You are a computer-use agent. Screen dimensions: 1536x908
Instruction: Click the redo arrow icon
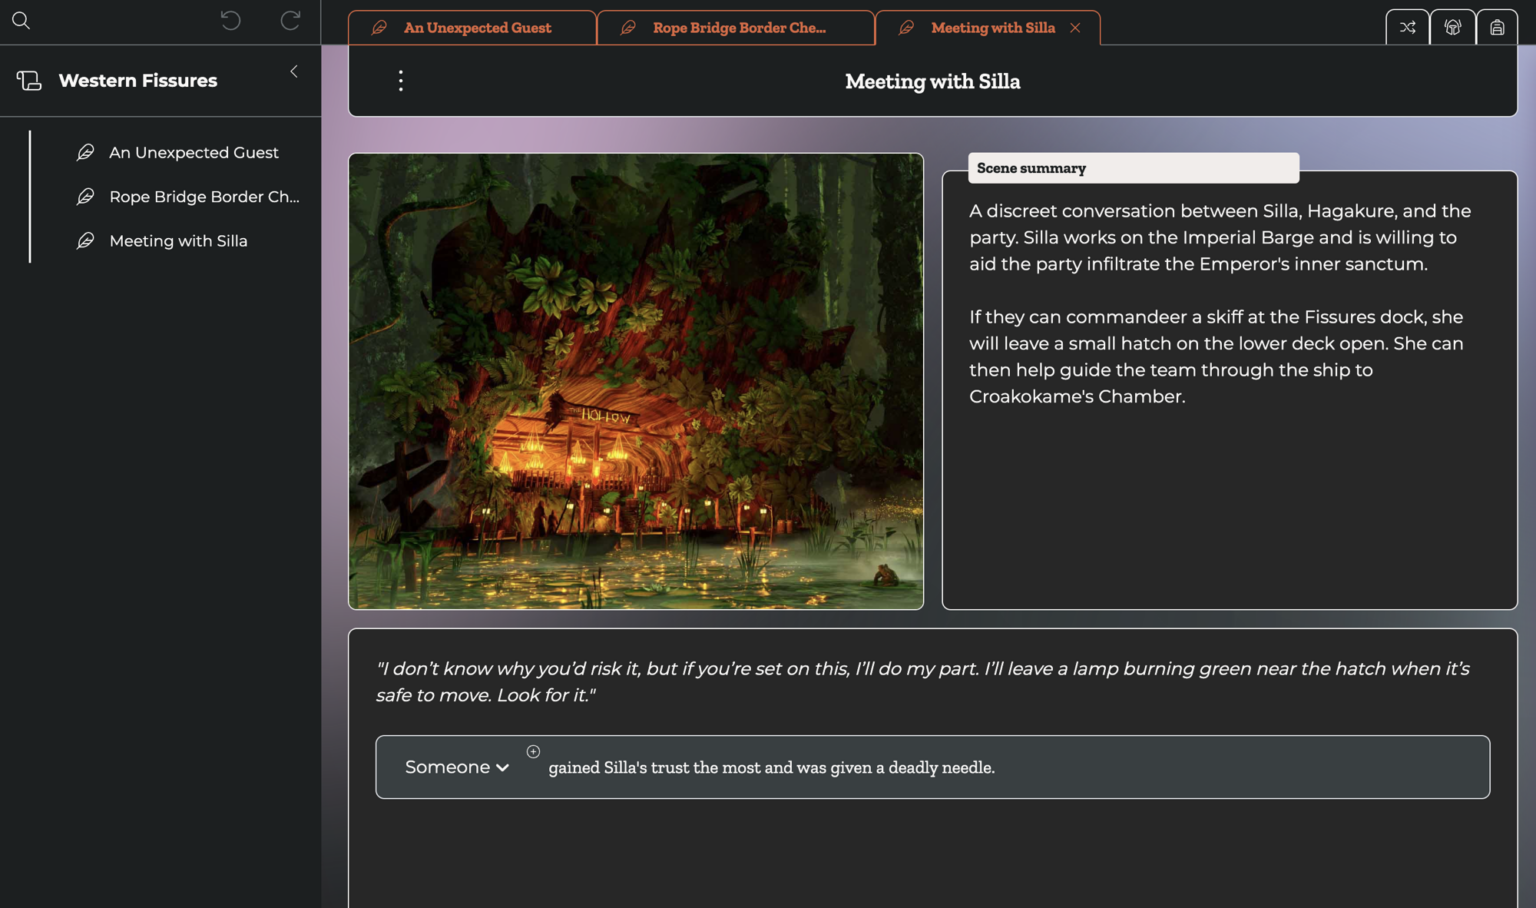(x=290, y=21)
